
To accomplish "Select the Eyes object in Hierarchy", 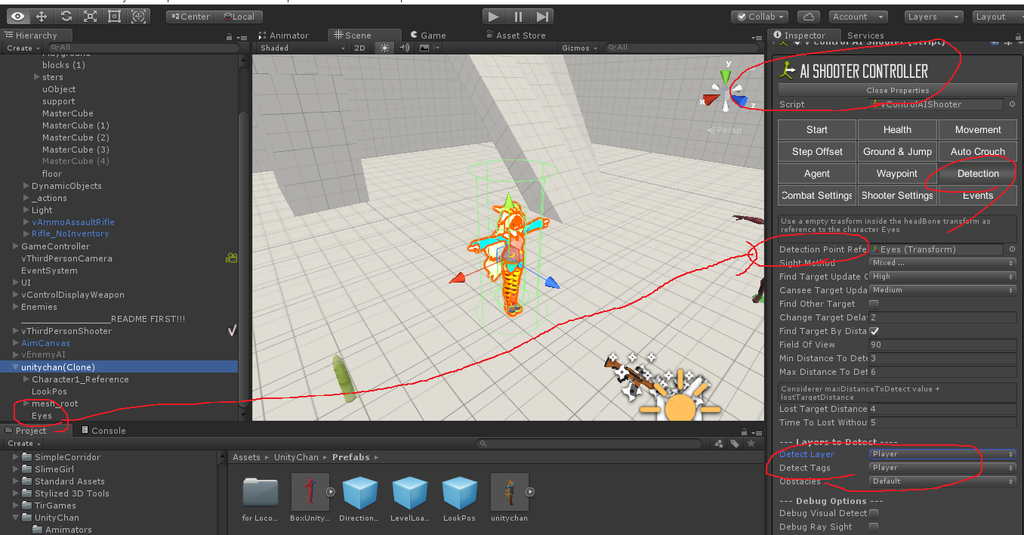I will tap(42, 416).
